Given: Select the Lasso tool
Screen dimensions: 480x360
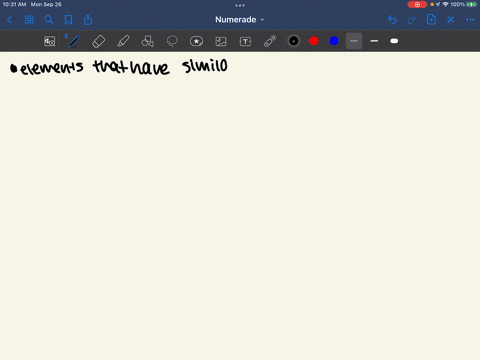Looking at the screenshot, I should [x=172, y=41].
